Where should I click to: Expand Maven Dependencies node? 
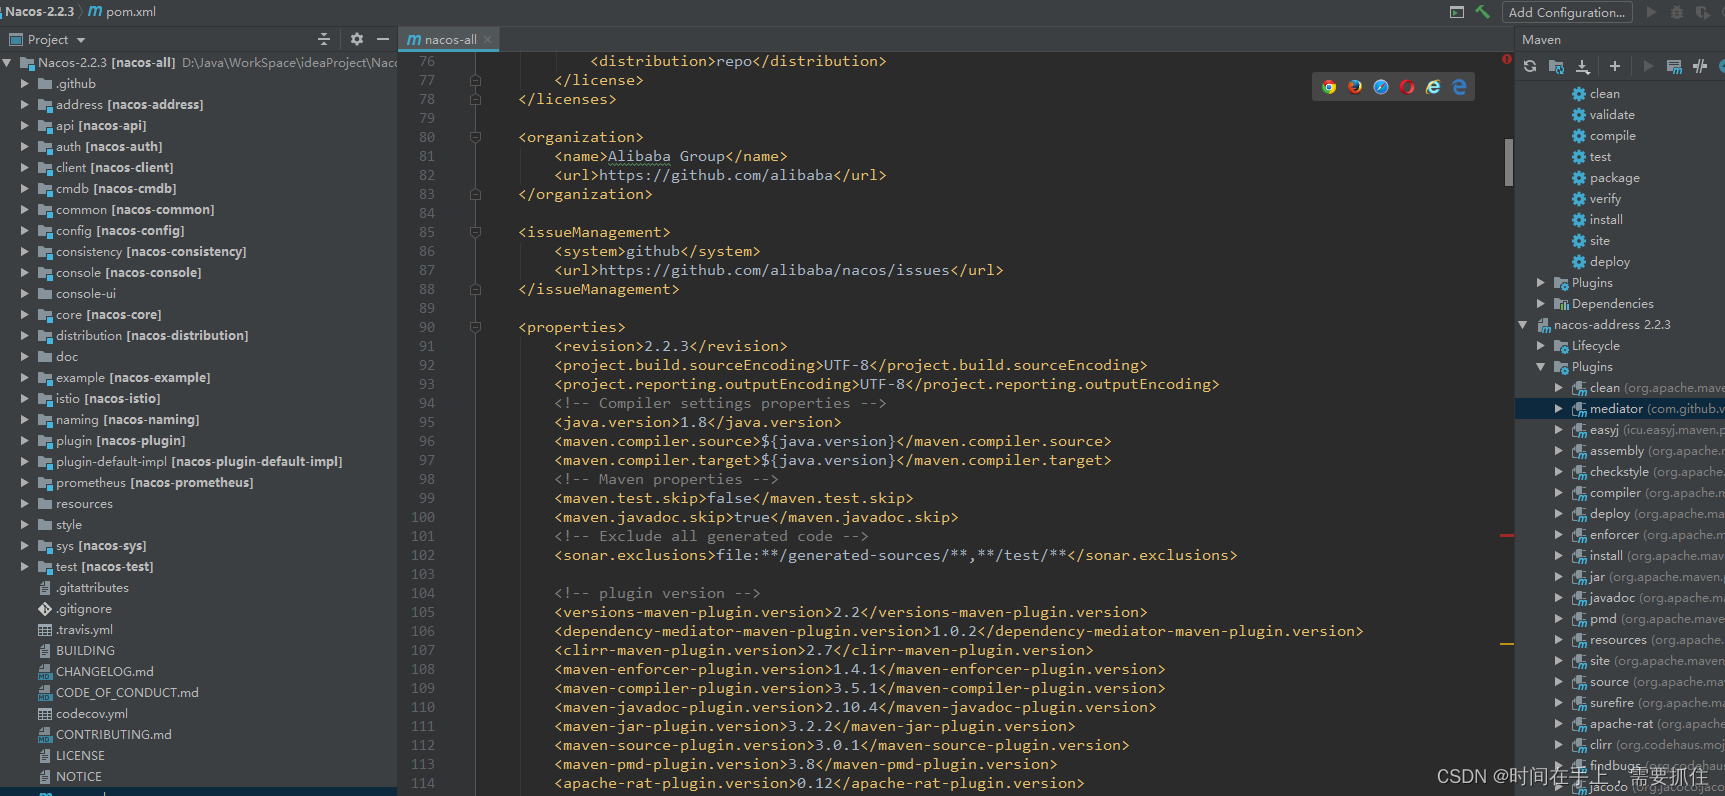coord(1541,303)
